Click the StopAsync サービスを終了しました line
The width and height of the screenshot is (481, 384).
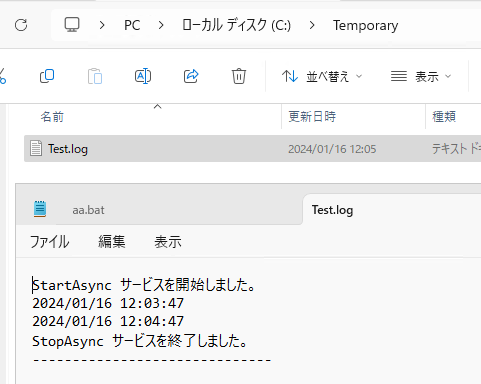click(x=140, y=341)
